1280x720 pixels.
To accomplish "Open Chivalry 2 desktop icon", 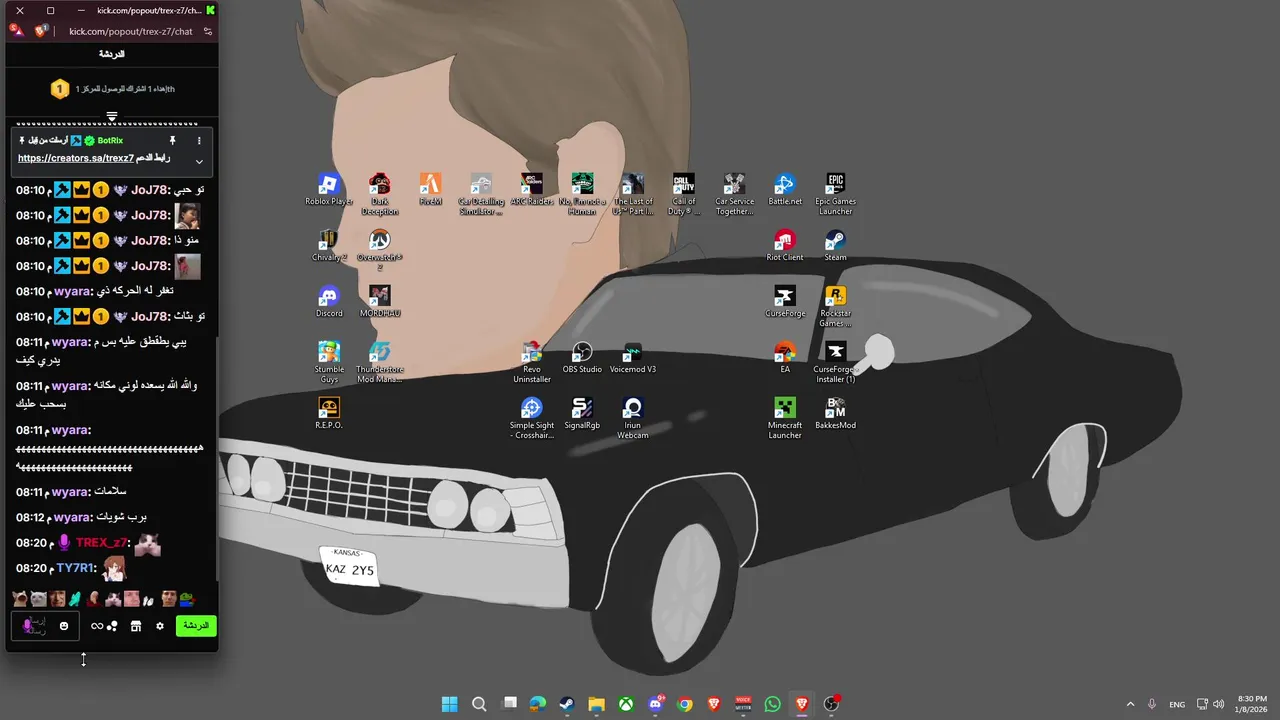I will (329, 246).
